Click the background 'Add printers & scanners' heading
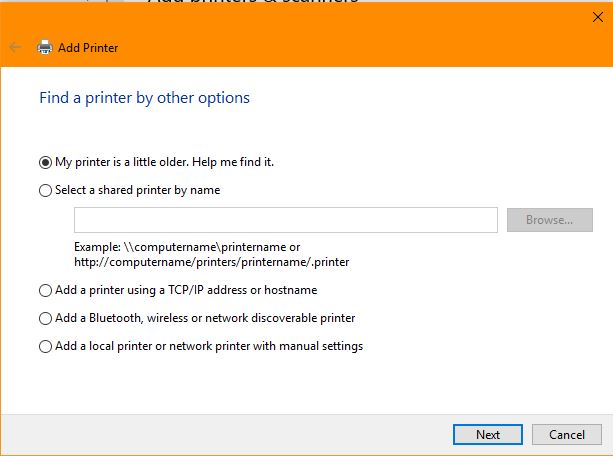Viewport: 613px width, 456px height. pos(252,3)
